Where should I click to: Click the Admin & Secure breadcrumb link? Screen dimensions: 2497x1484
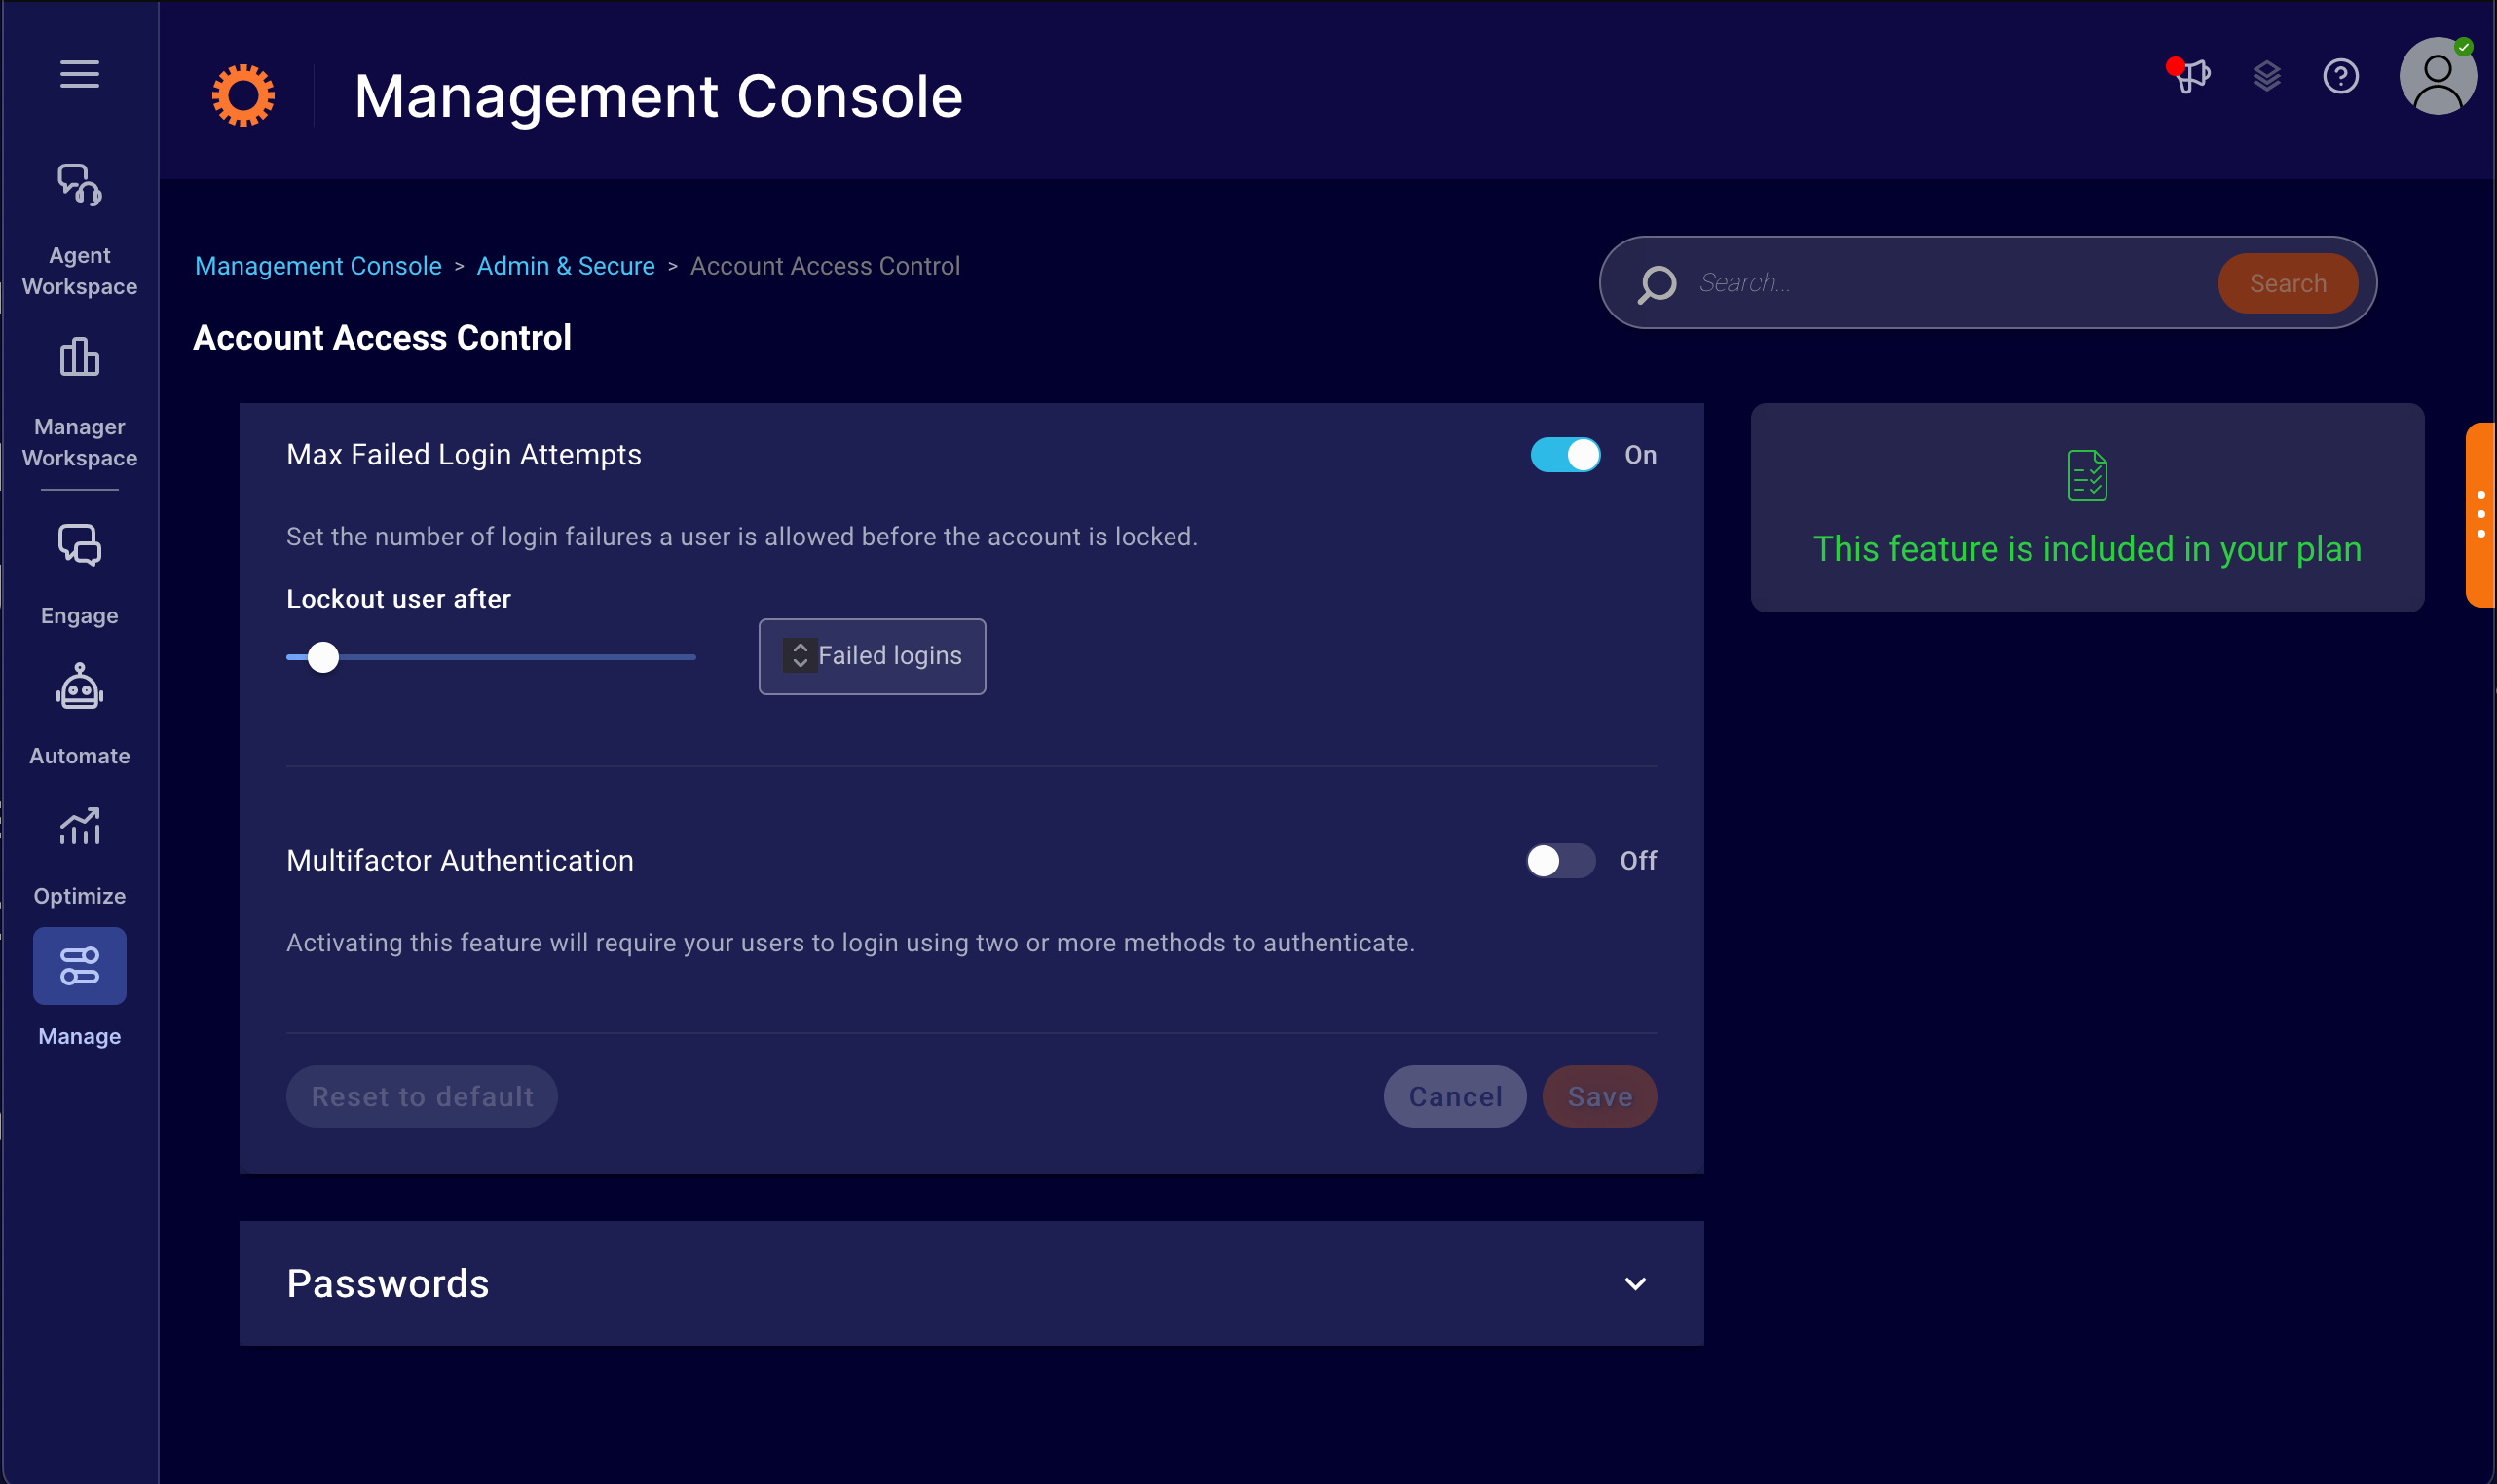(565, 266)
